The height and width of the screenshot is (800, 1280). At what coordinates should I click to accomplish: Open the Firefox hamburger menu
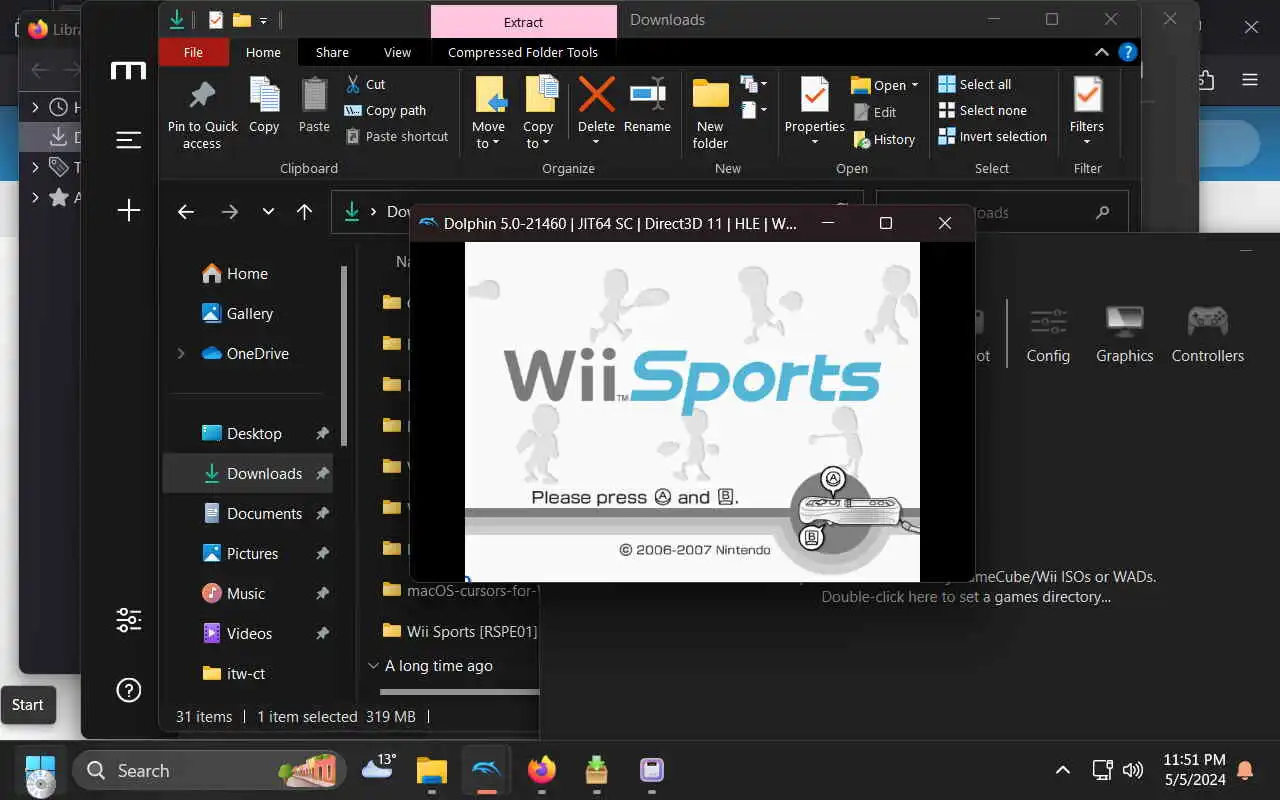1250,80
